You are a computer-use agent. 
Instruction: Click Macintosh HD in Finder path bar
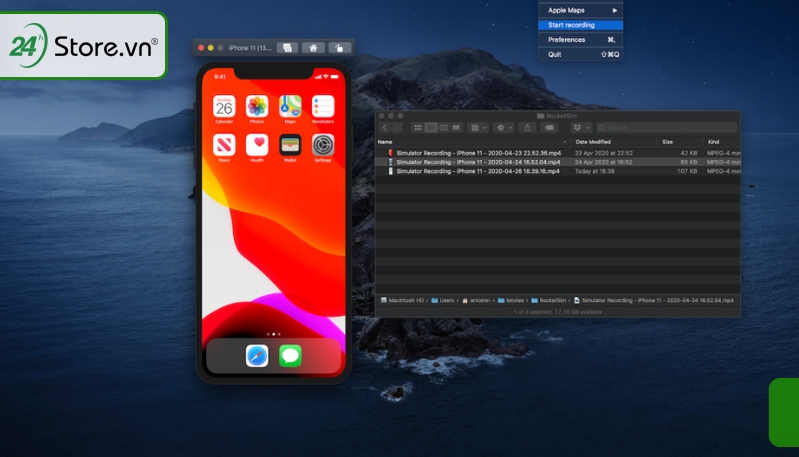tap(402, 301)
